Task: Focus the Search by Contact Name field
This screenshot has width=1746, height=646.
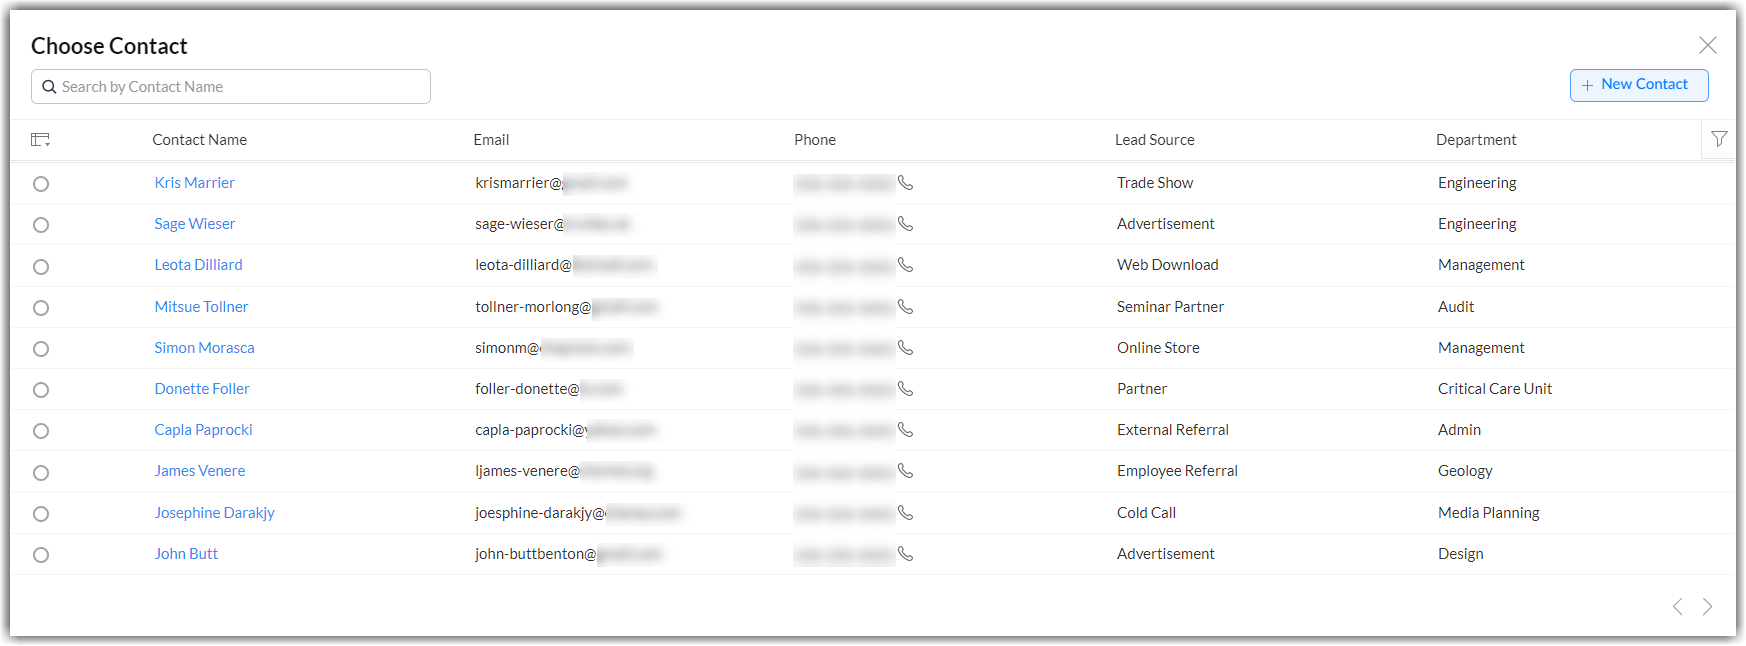Action: click(240, 87)
